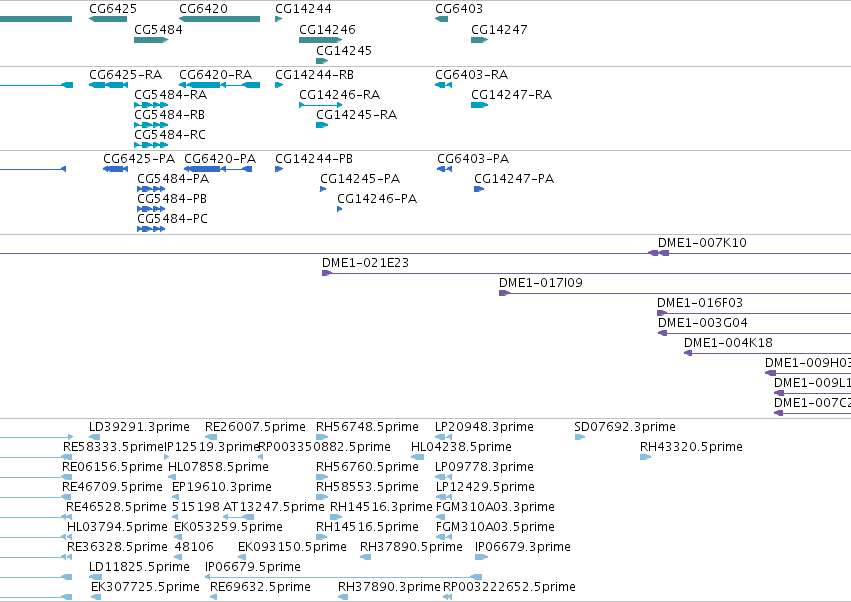Select EST LP12429.5prime
851x602 pixels.
coord(485,487)
